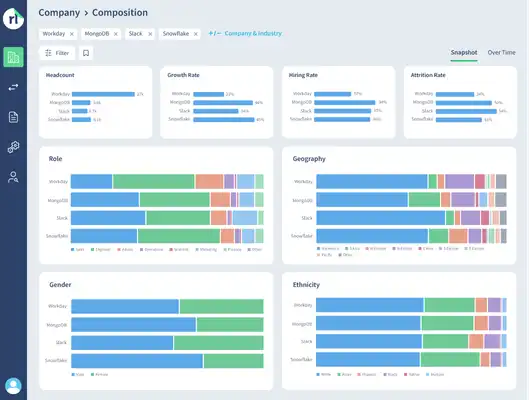Open the Filter button
The height and width of the screenshot is (400, 529).
pyautogui.click(x=57, y=53)
